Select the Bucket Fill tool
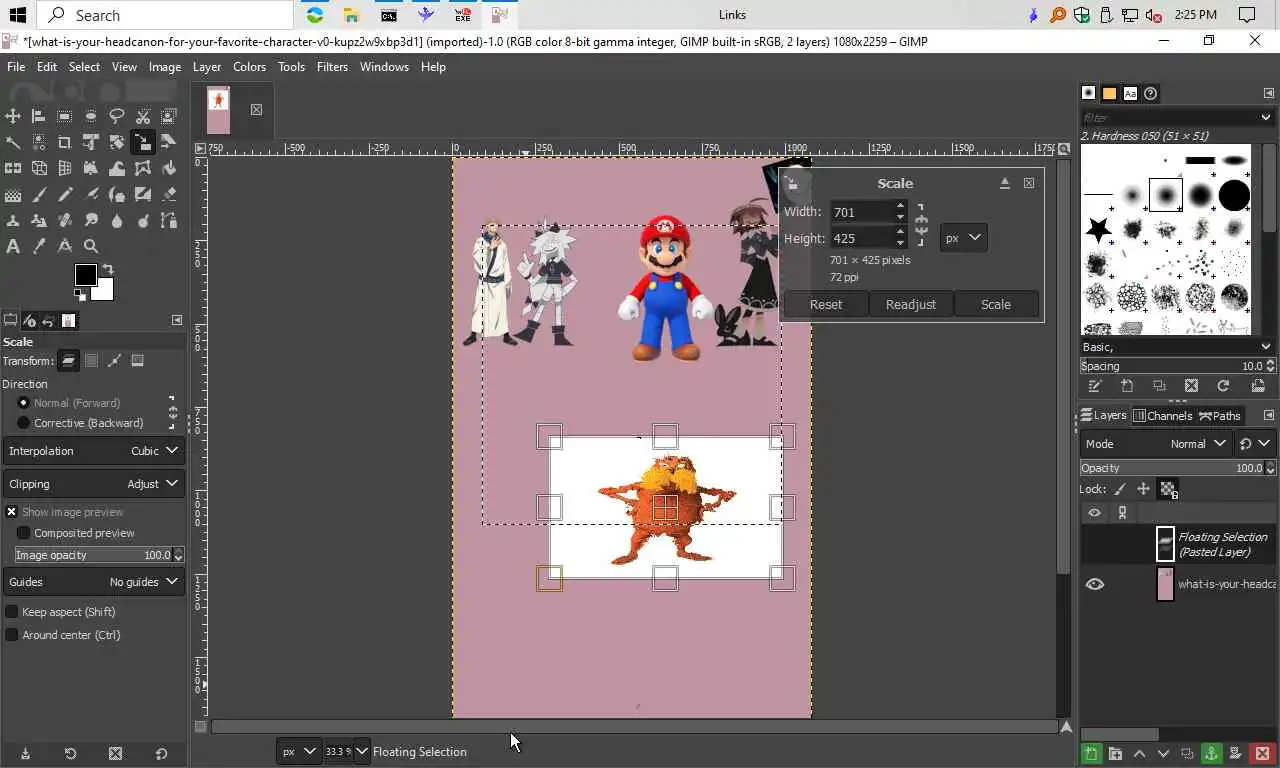Screen dimensions: 1280x768 tap(169, 168)
